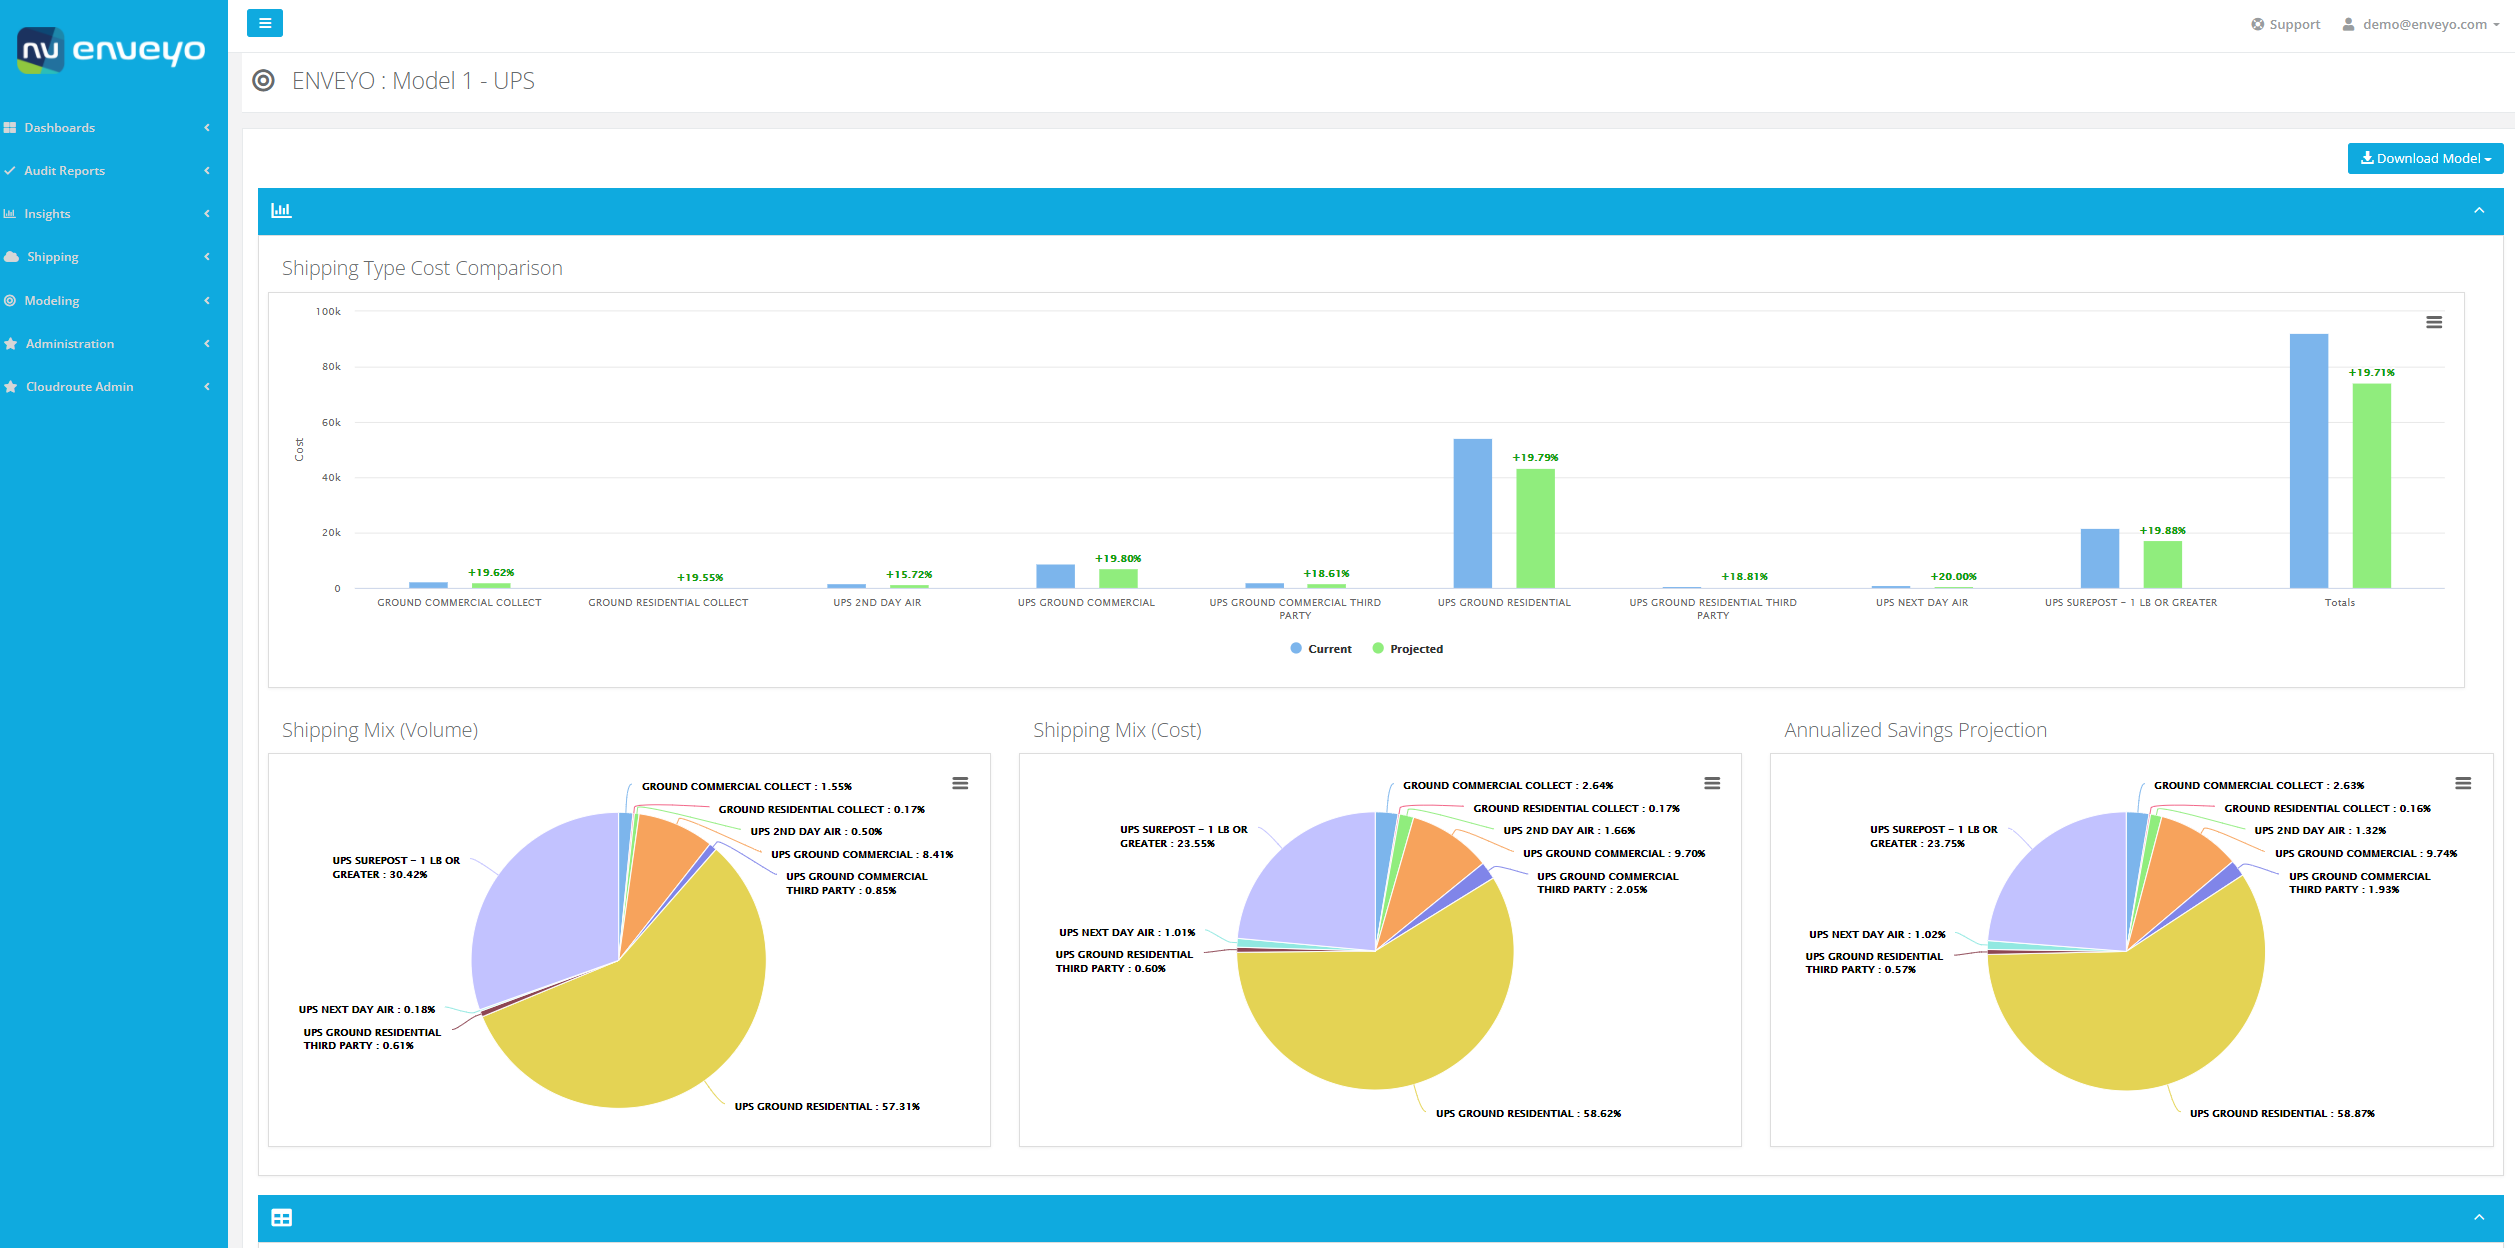
Task: Open Shipping Mix (Volume) chart menu
Action: point(960,783)
